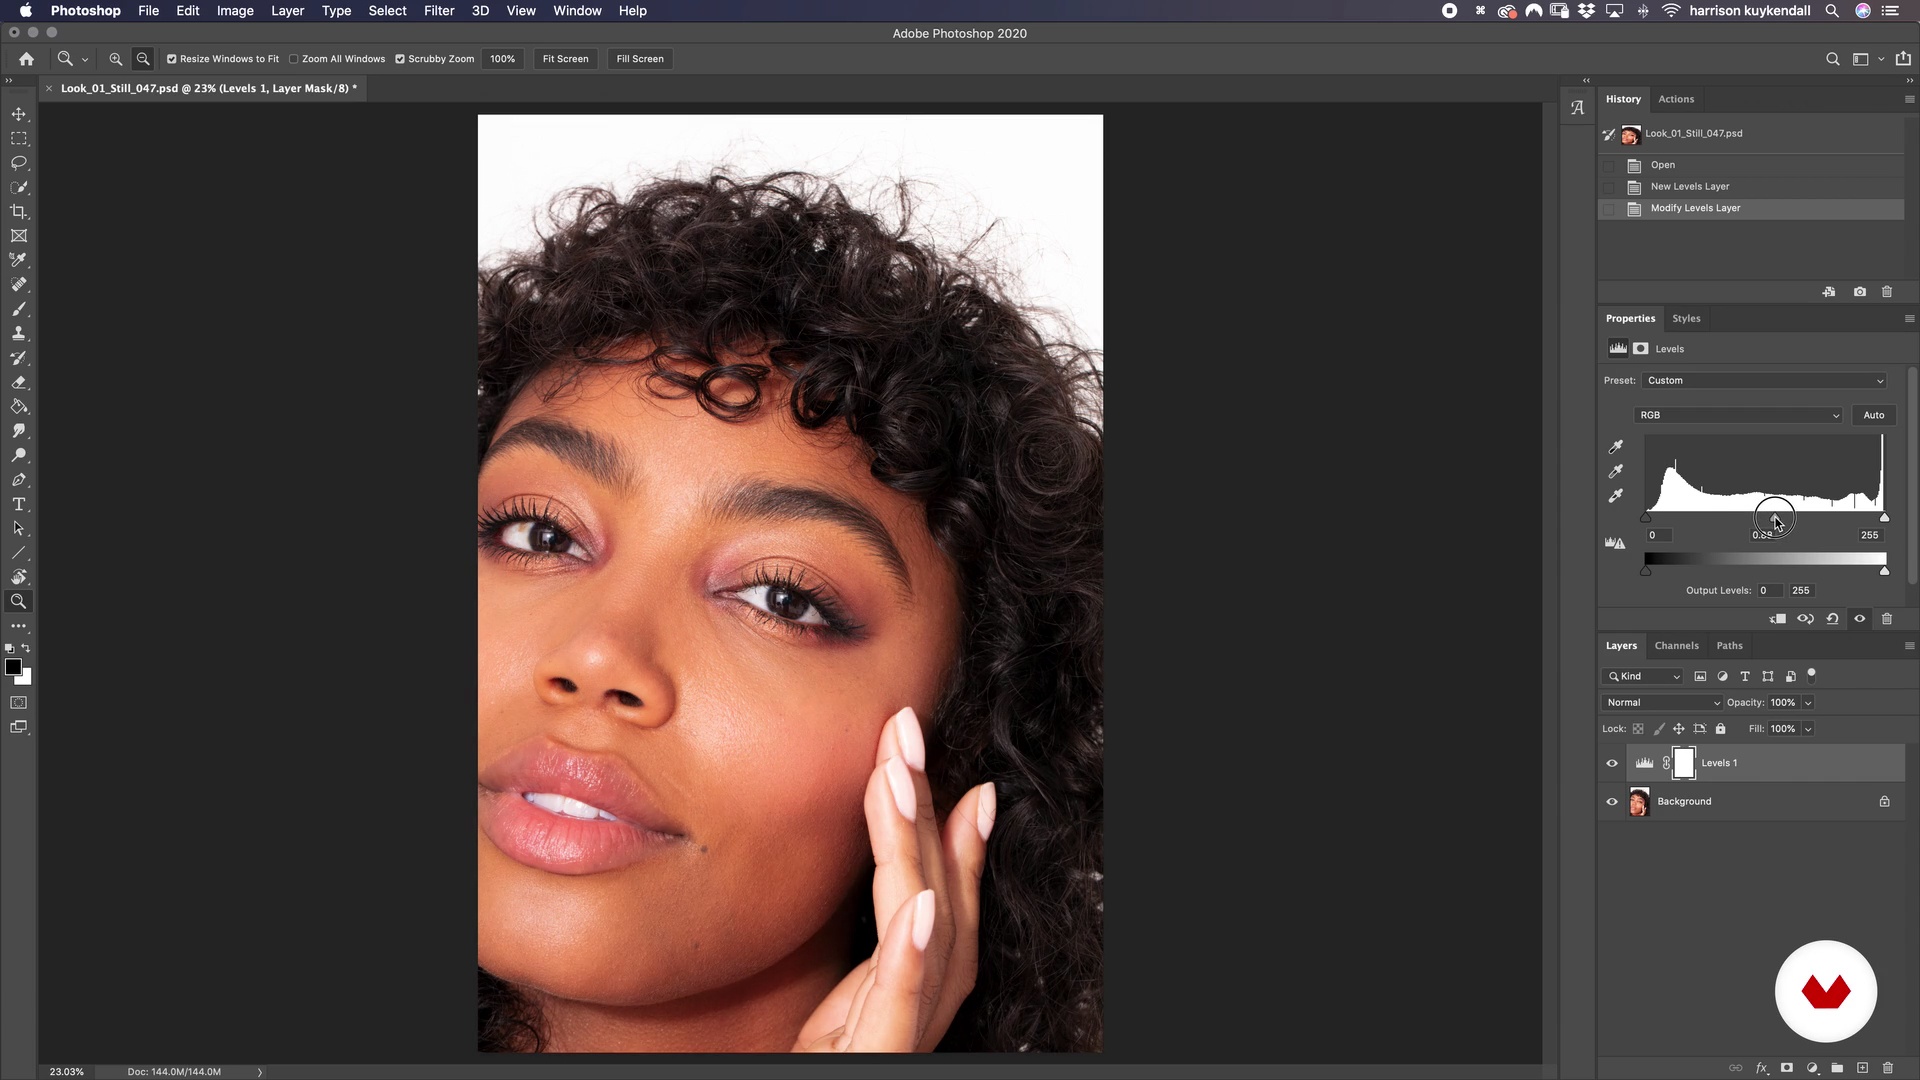Hide the Background layer
The width and height of the screenshot is (1920, 1080).
point(1611,802)
